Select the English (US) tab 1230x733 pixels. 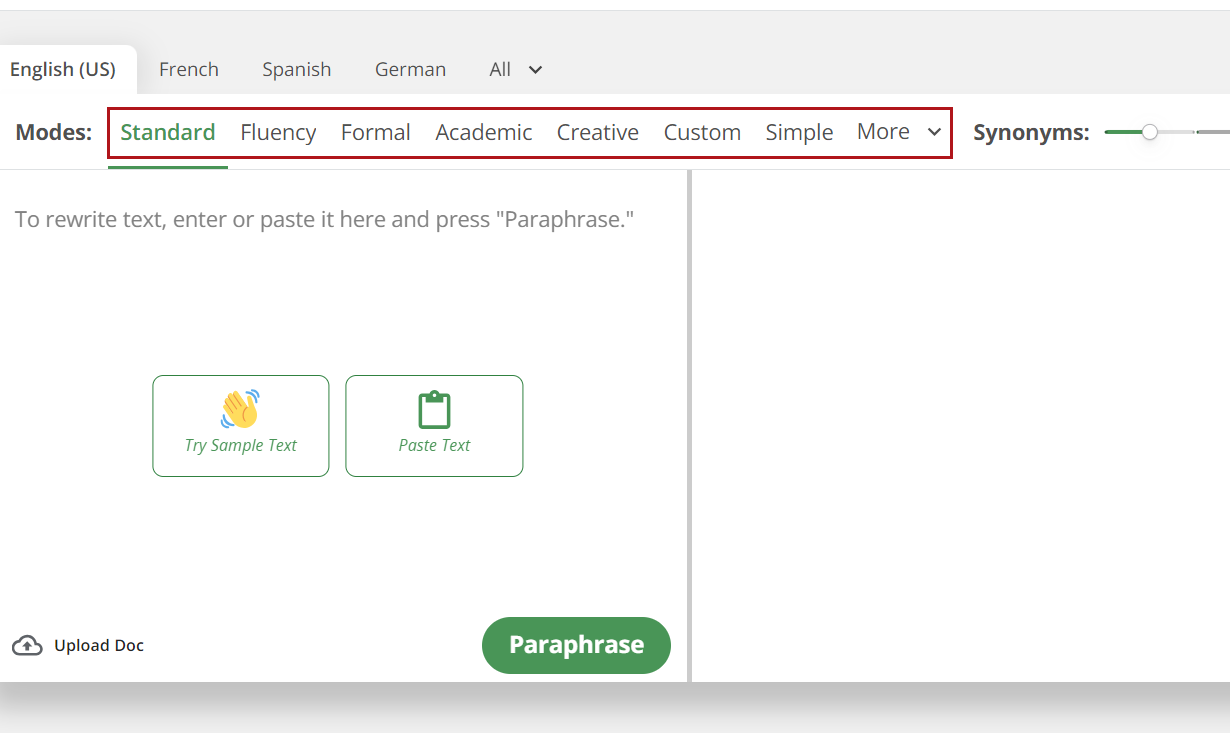coord(63,70)
